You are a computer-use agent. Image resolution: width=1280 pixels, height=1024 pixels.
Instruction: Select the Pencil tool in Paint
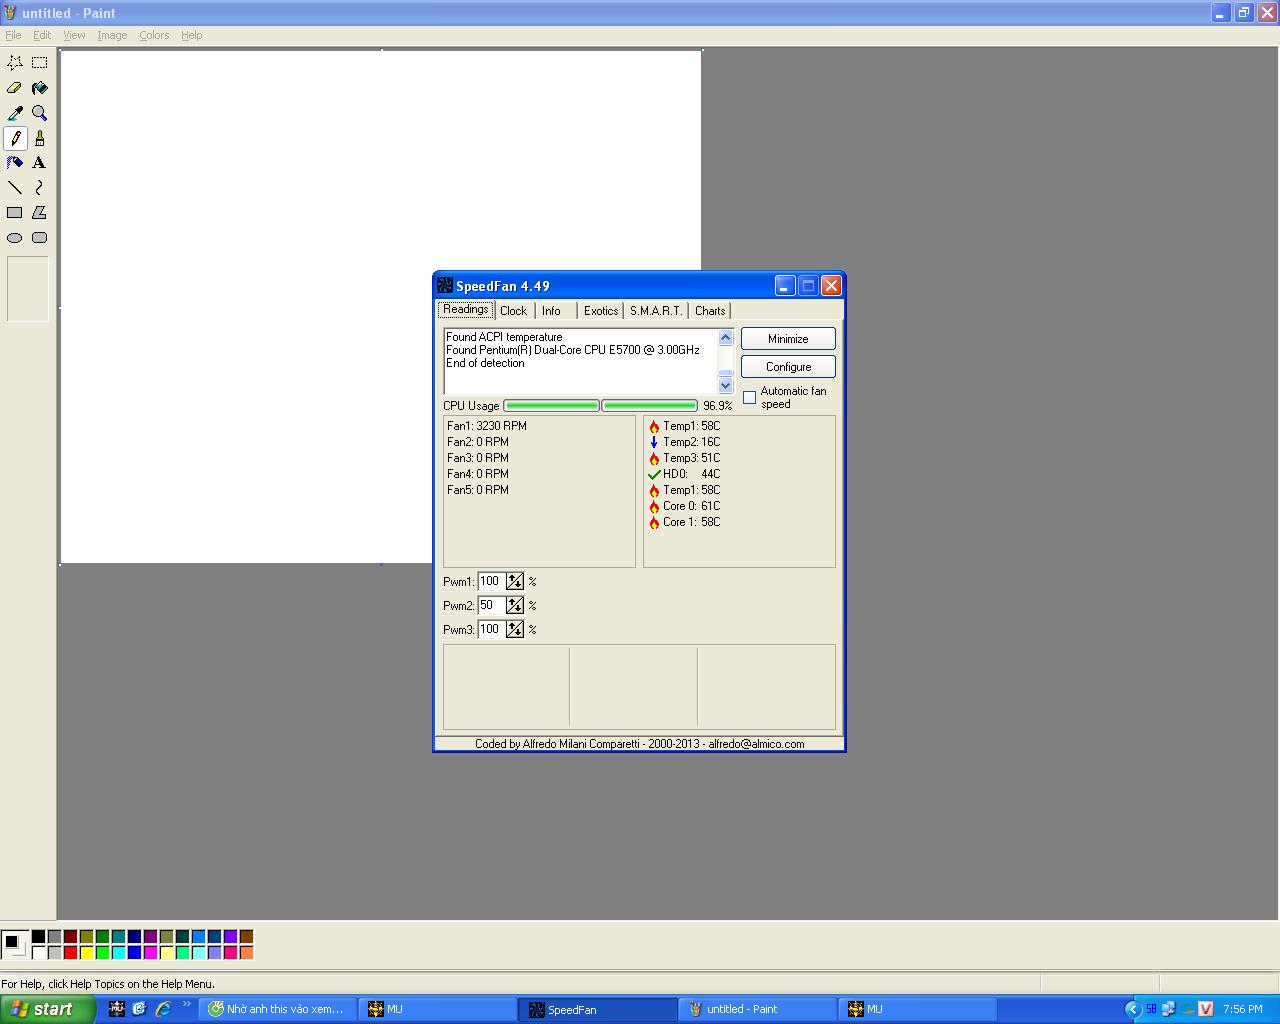tap(15, 138)
